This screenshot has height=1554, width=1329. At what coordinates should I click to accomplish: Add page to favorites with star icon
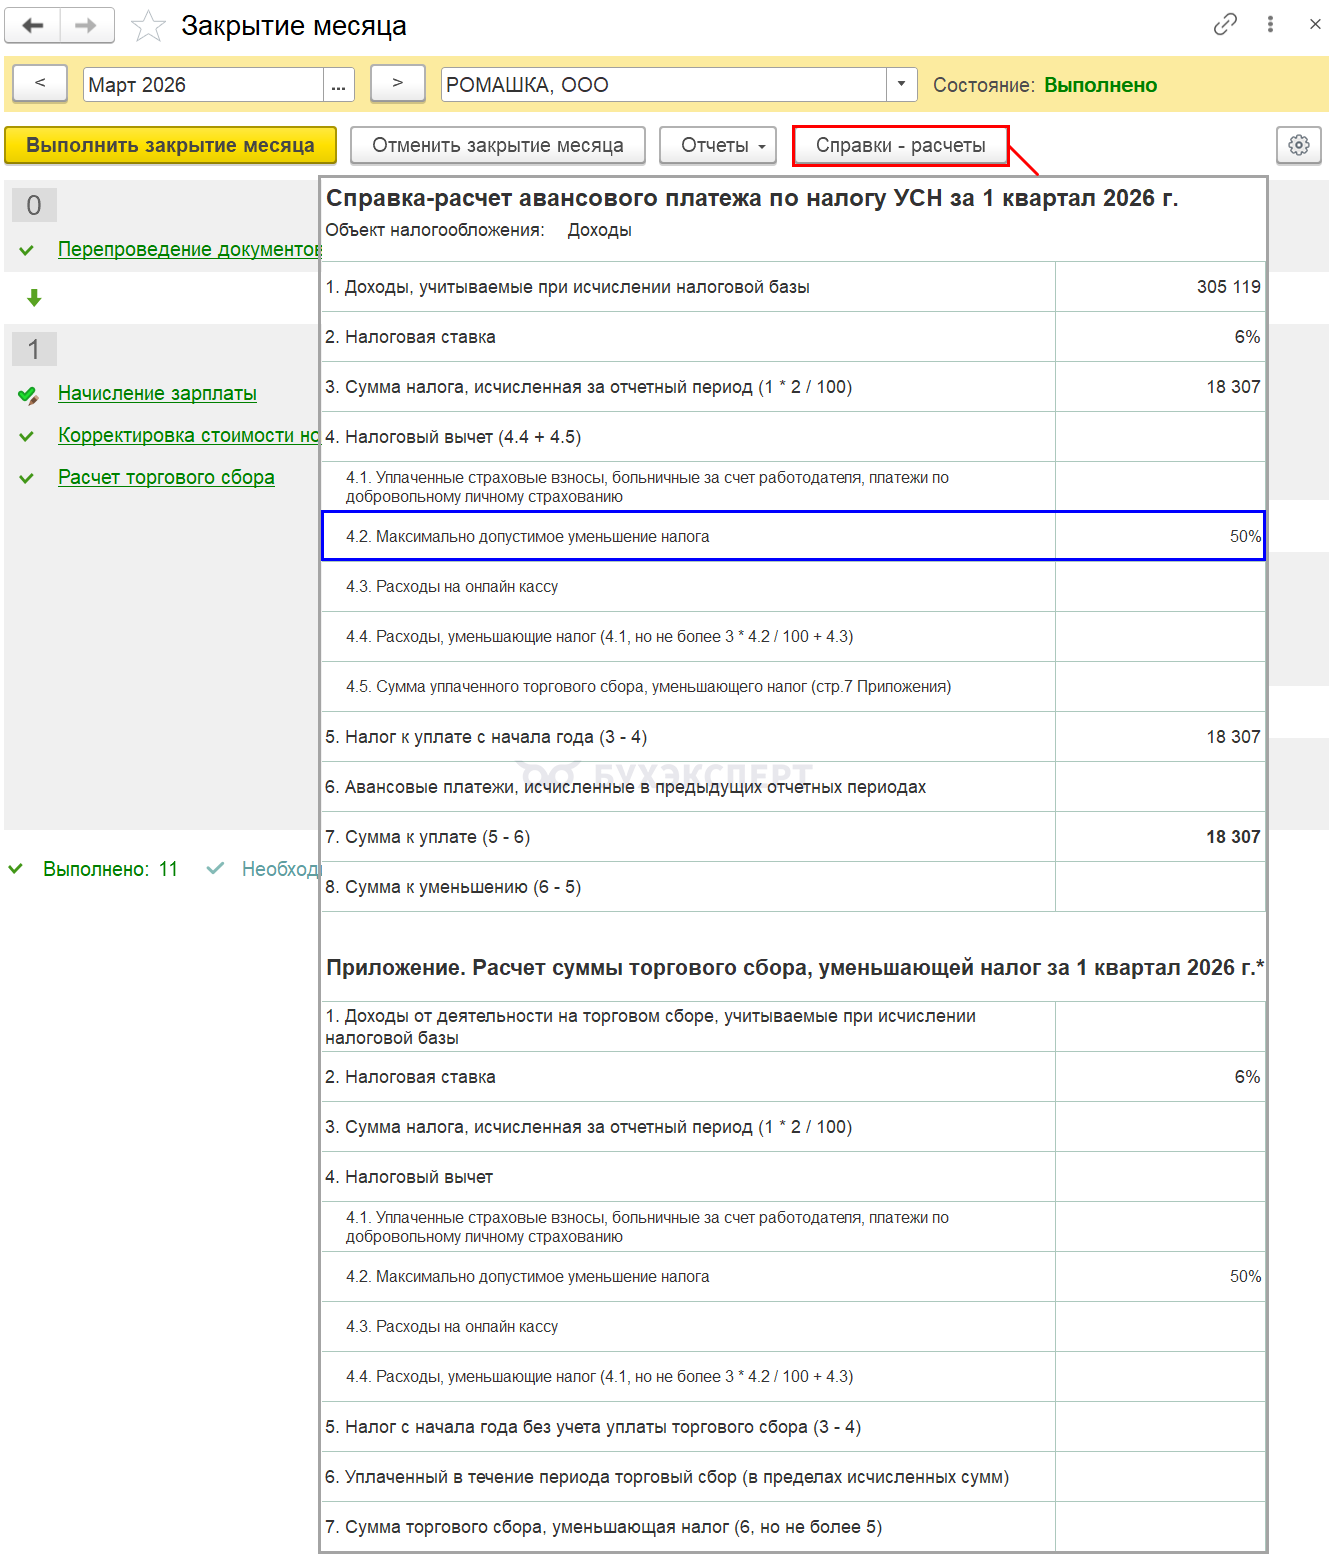pos(148,26)
